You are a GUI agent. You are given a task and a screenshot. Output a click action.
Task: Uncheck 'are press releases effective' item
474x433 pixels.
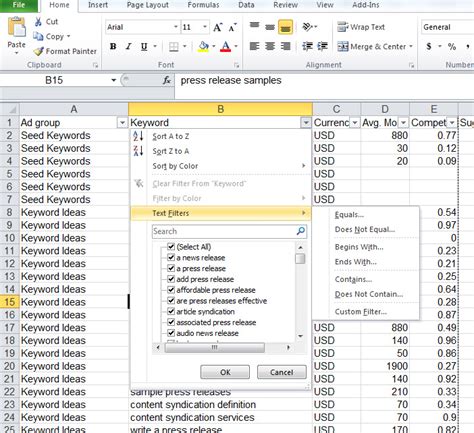[x=171, y=301]
